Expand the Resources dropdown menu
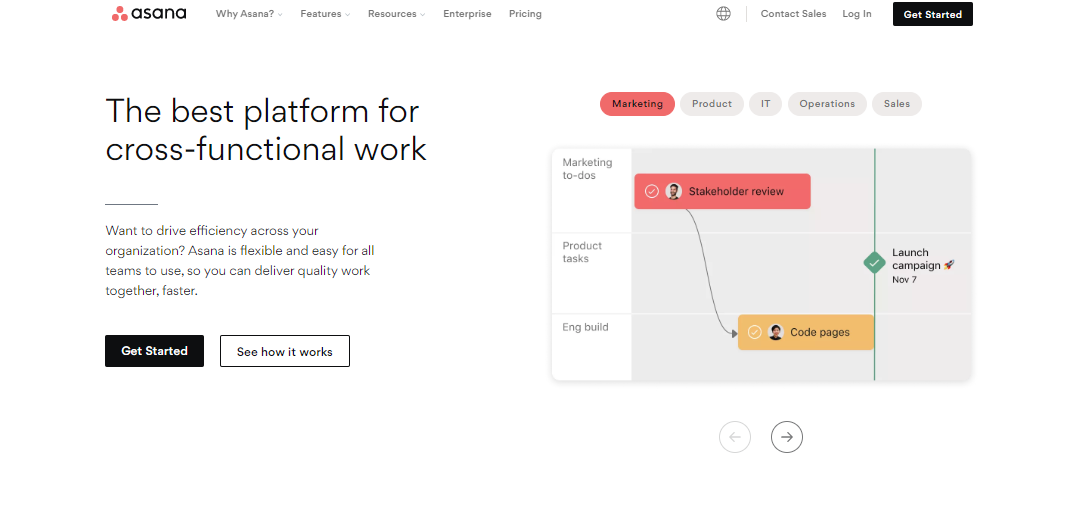 click(396, 14)
